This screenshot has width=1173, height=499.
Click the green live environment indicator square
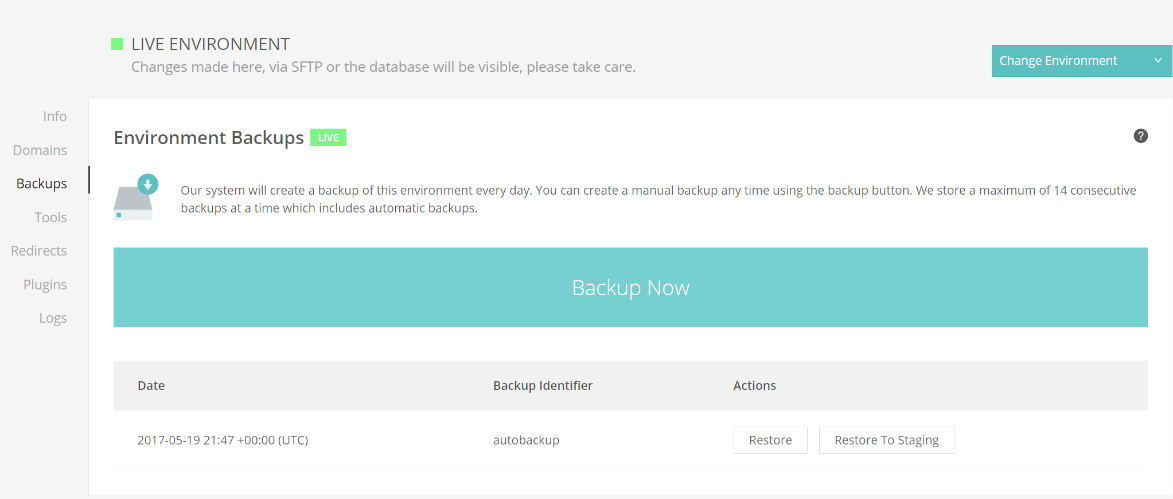(x=117, y=44)
